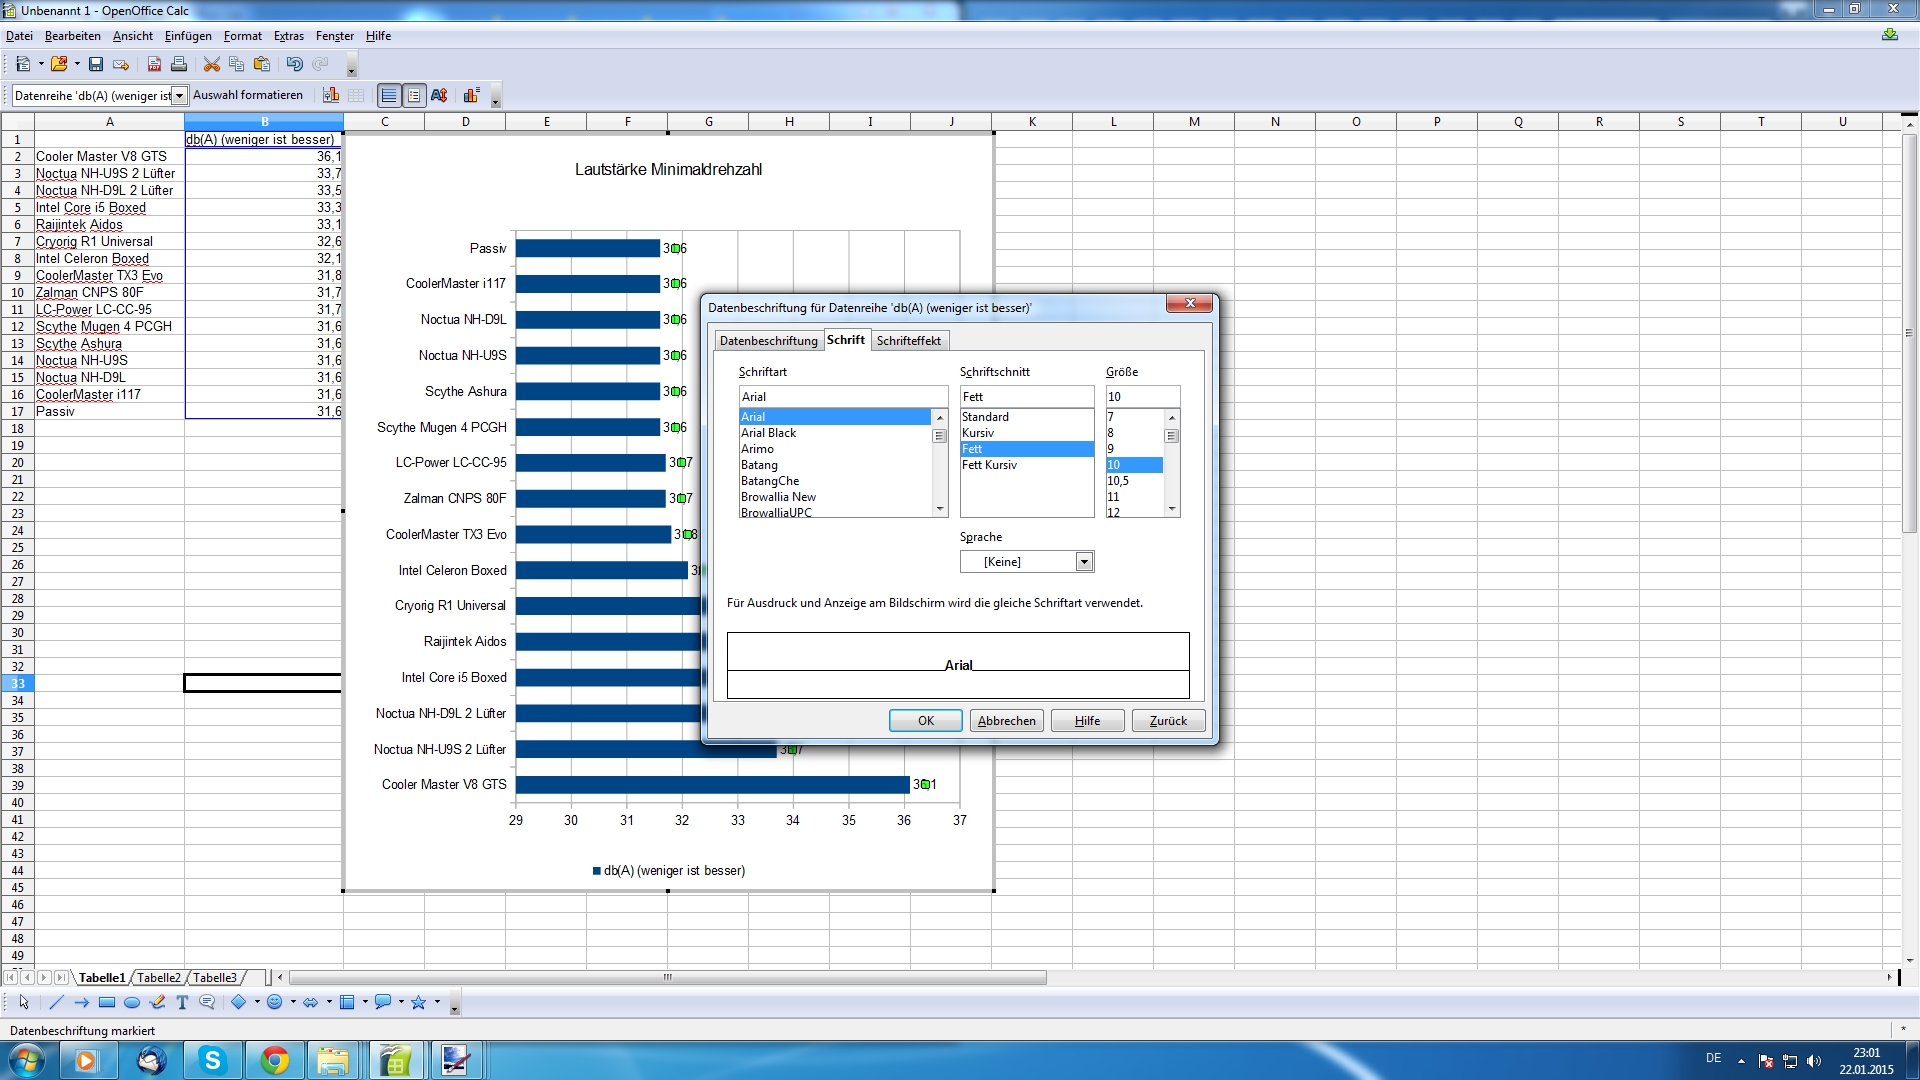Select the Callouts speech bubble tool
Screen dimensions: 1920x1080
point(207,1002)
